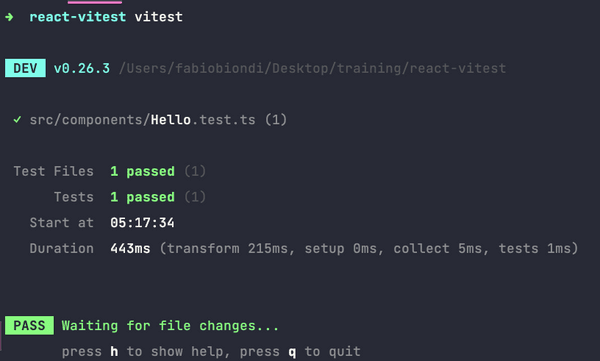600x361 pixels.
Task: Click the bold h help key
Action: (x=114, y=351)
